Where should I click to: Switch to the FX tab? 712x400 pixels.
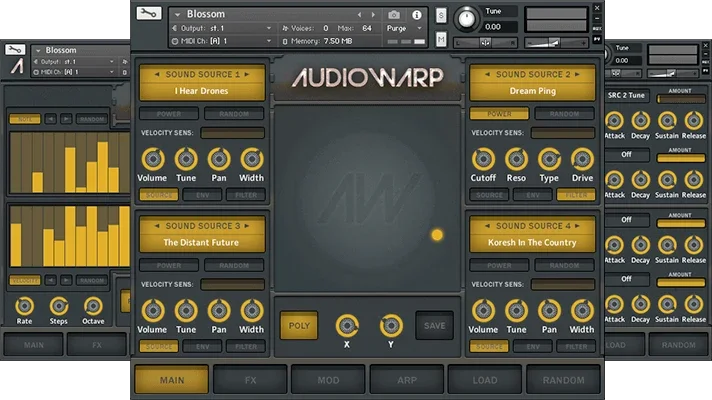(x=250, y=380)
